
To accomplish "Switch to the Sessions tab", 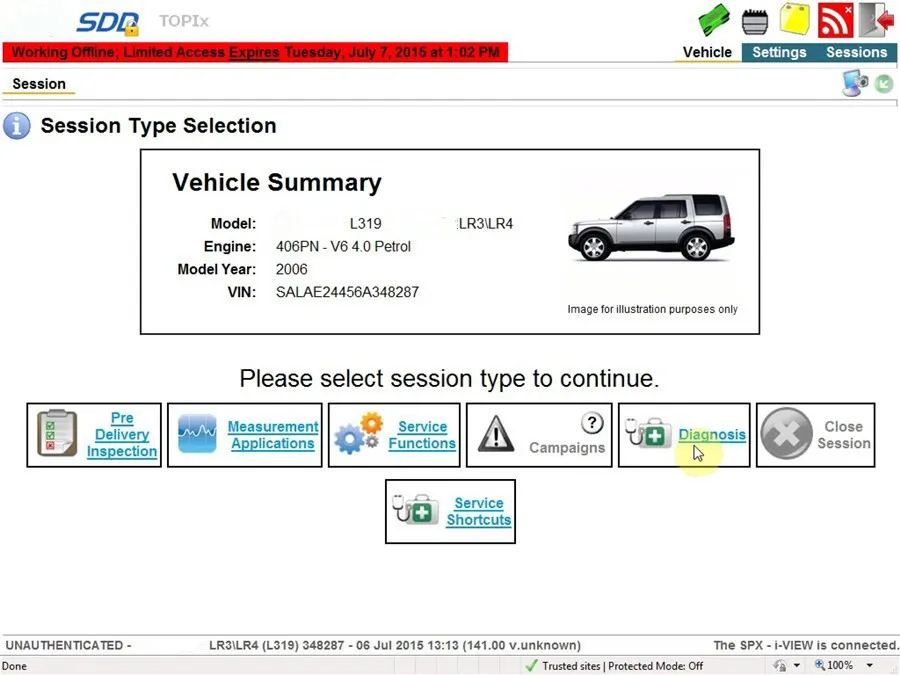I will point(856,52).
